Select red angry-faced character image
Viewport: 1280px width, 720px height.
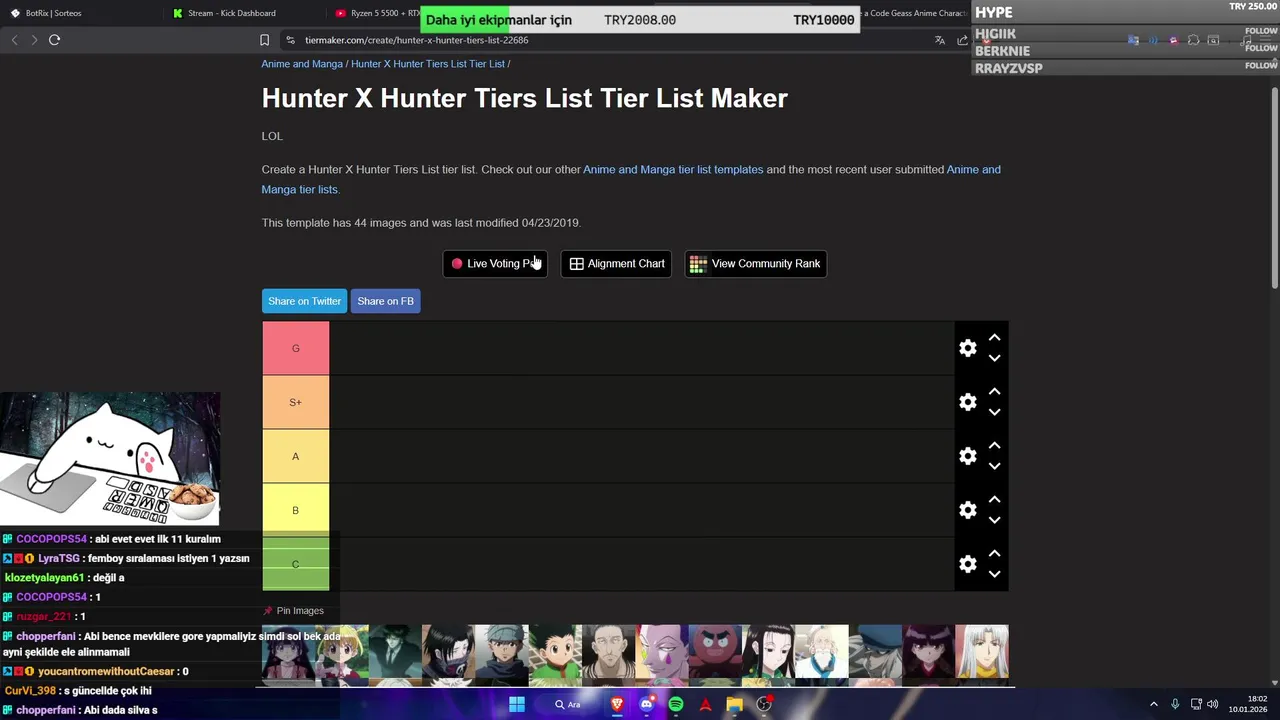click(x=714, y=652)
